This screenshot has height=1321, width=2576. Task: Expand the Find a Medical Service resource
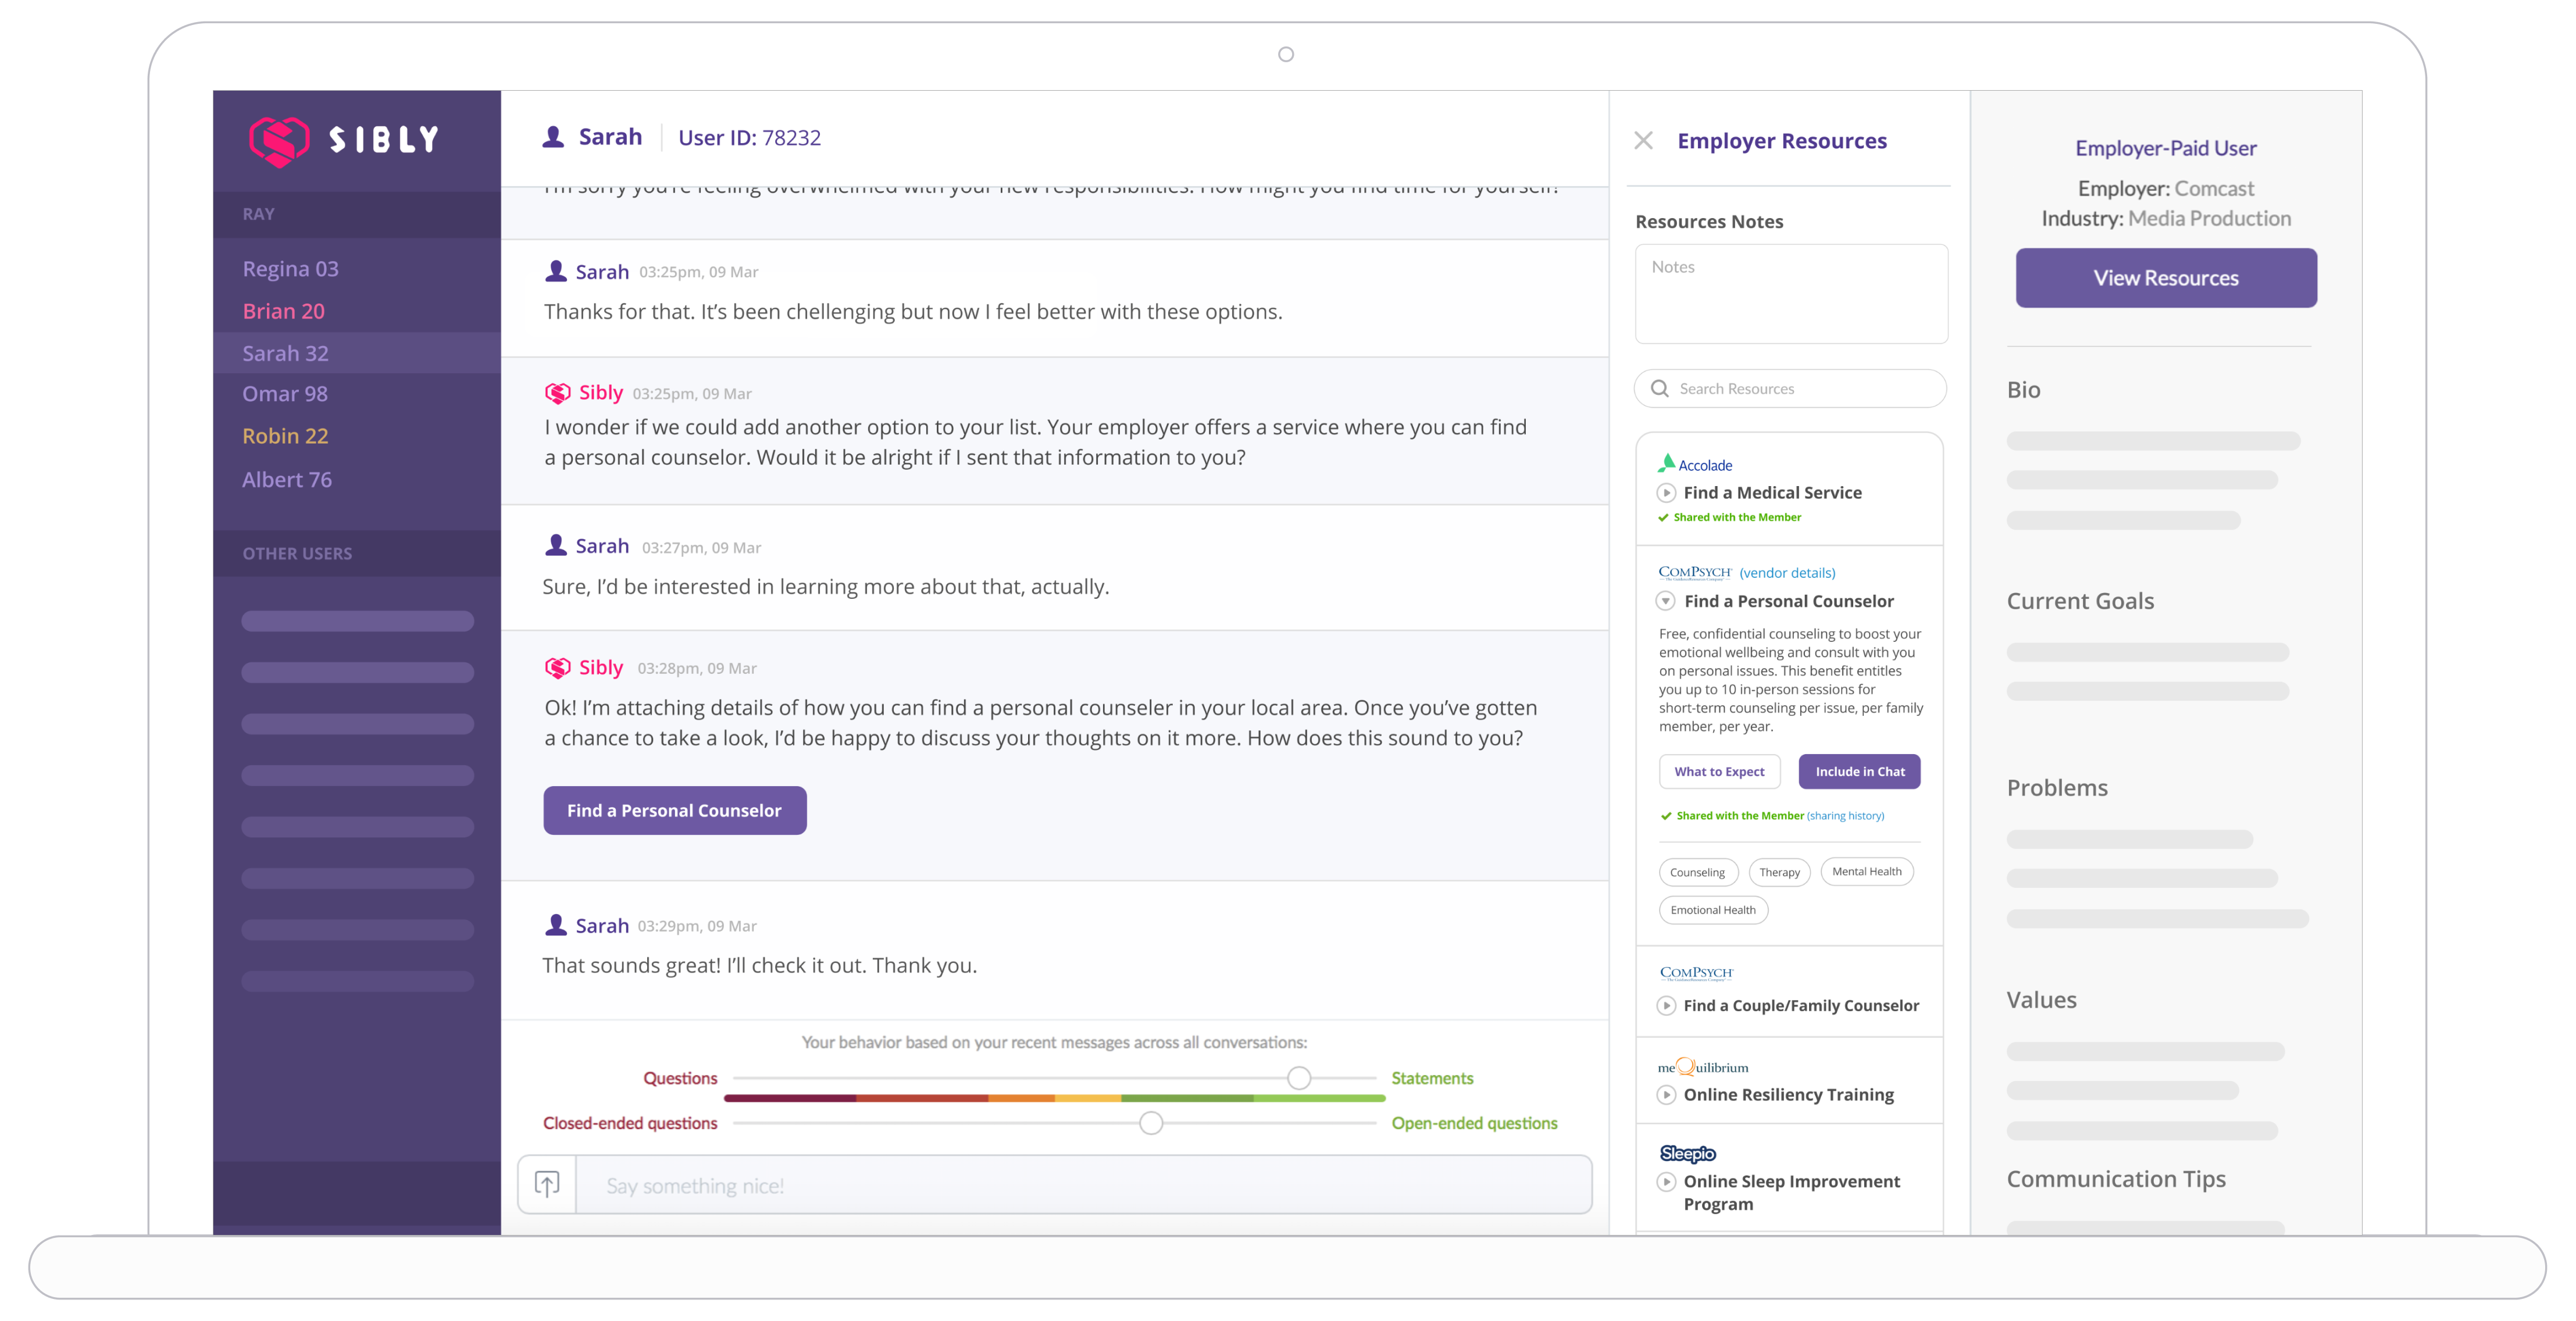(1666, 493)
